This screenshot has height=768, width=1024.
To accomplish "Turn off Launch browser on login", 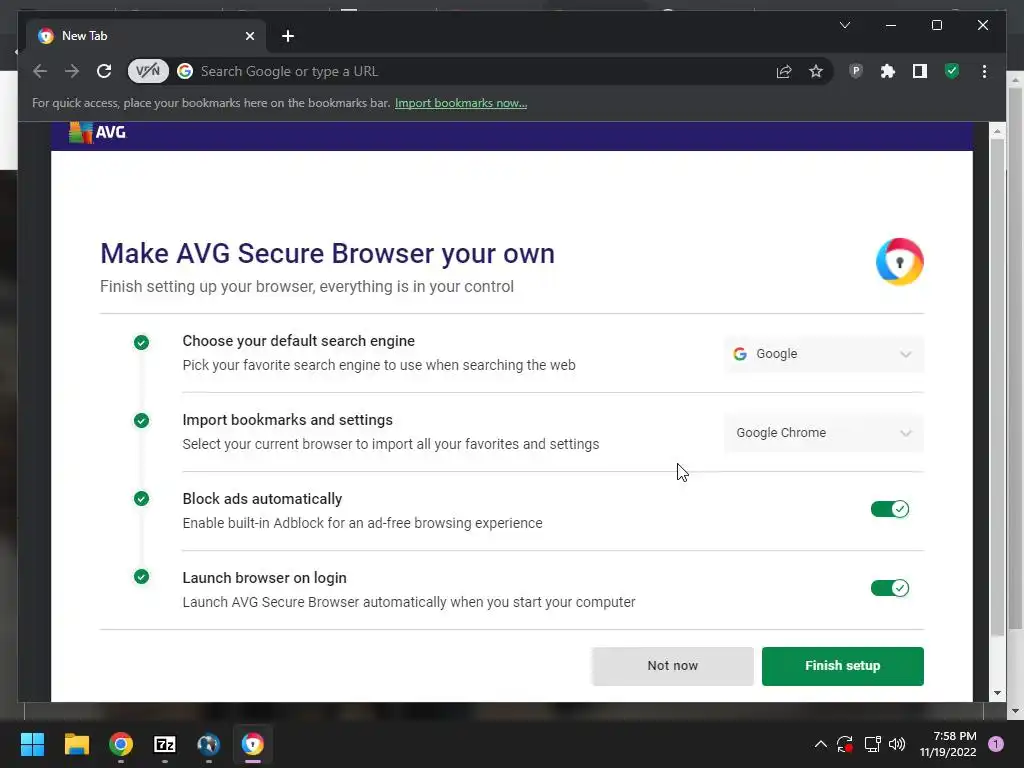I will pyautogui.click(x=889, y=588).
